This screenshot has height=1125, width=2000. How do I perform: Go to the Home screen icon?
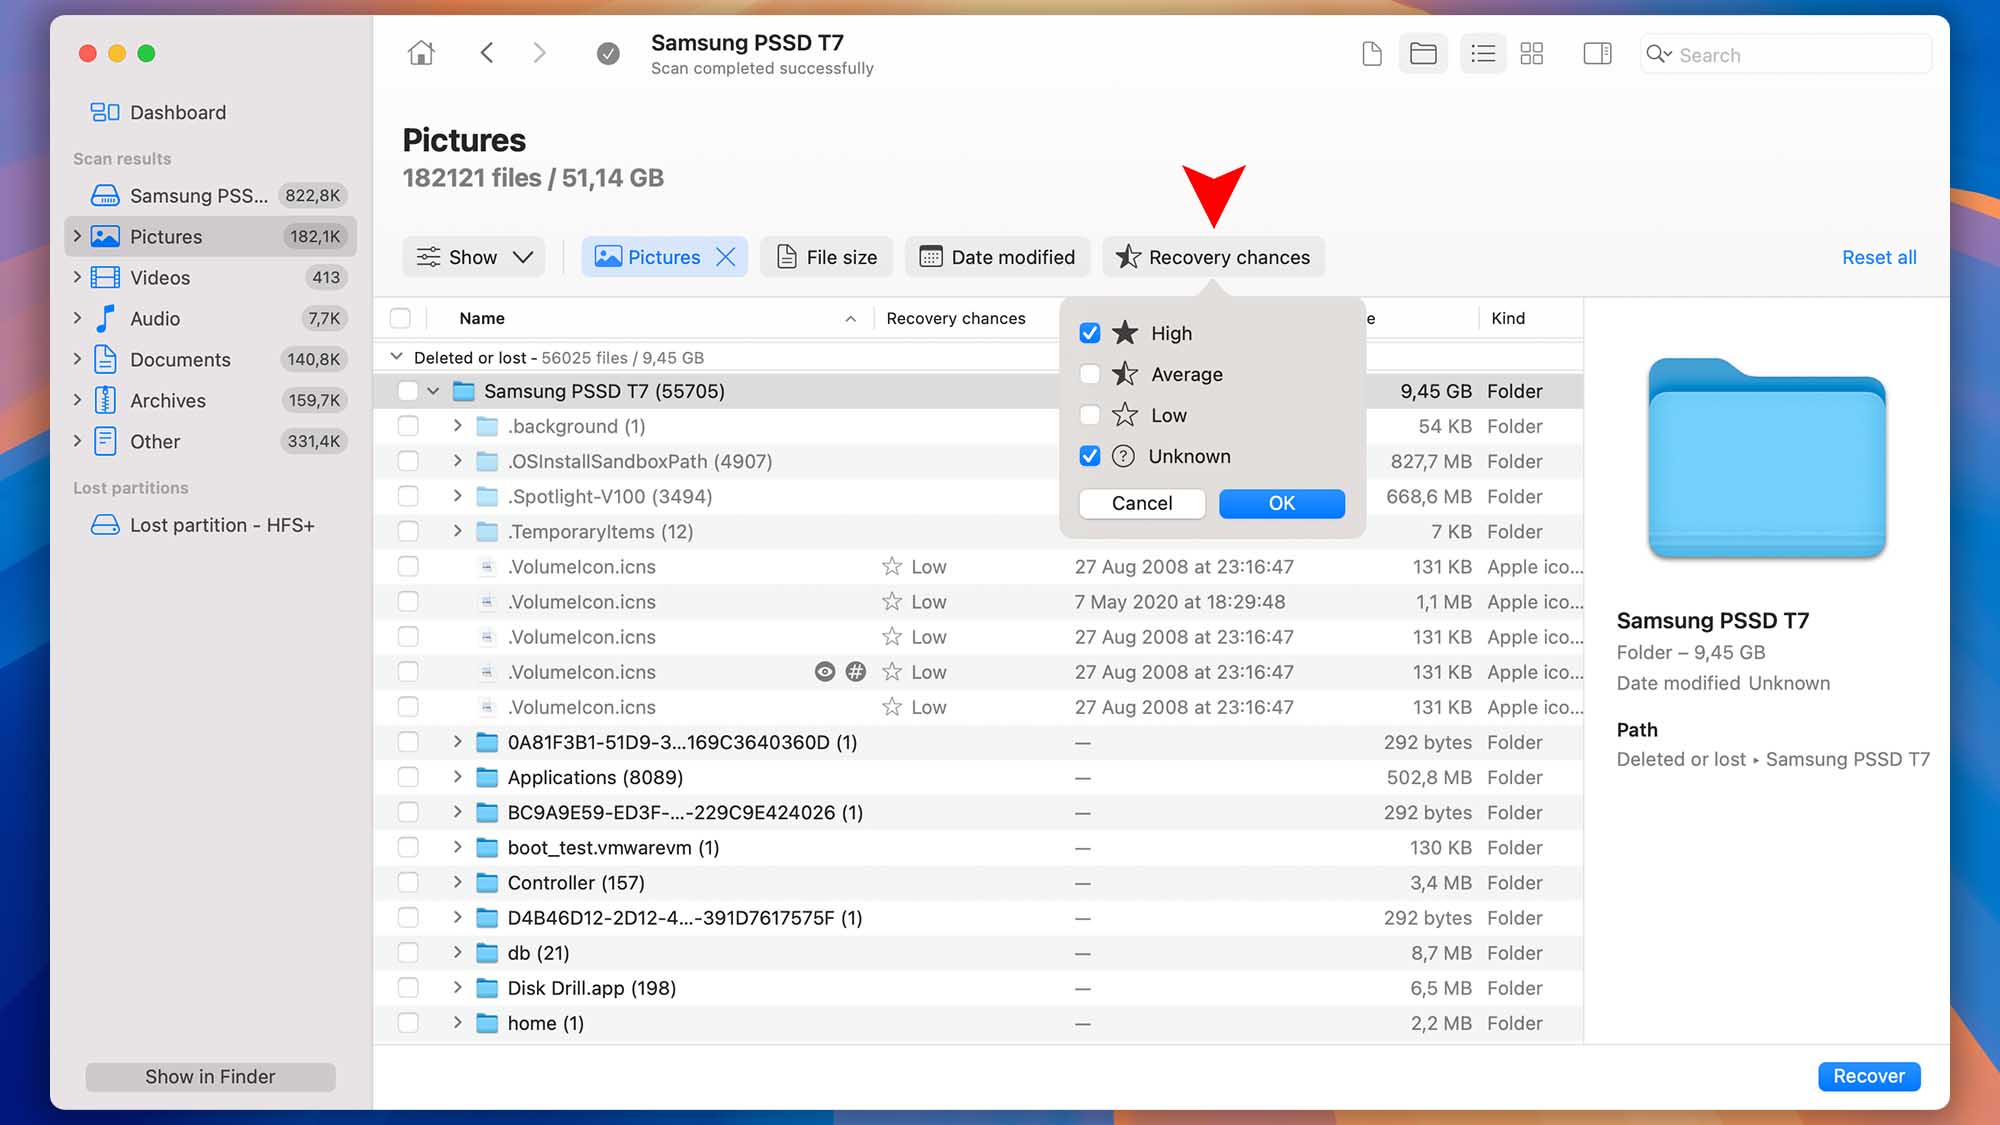click(421, 53)
